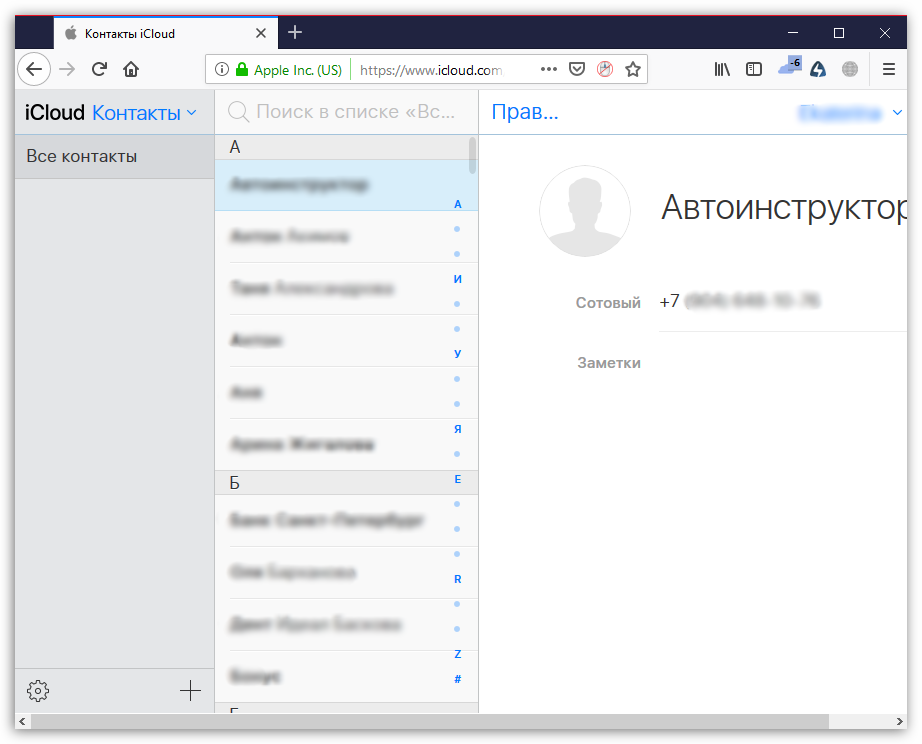Select the Контакты iCloud browser tab
922x744 pixels.
click(x=166, y=33)
